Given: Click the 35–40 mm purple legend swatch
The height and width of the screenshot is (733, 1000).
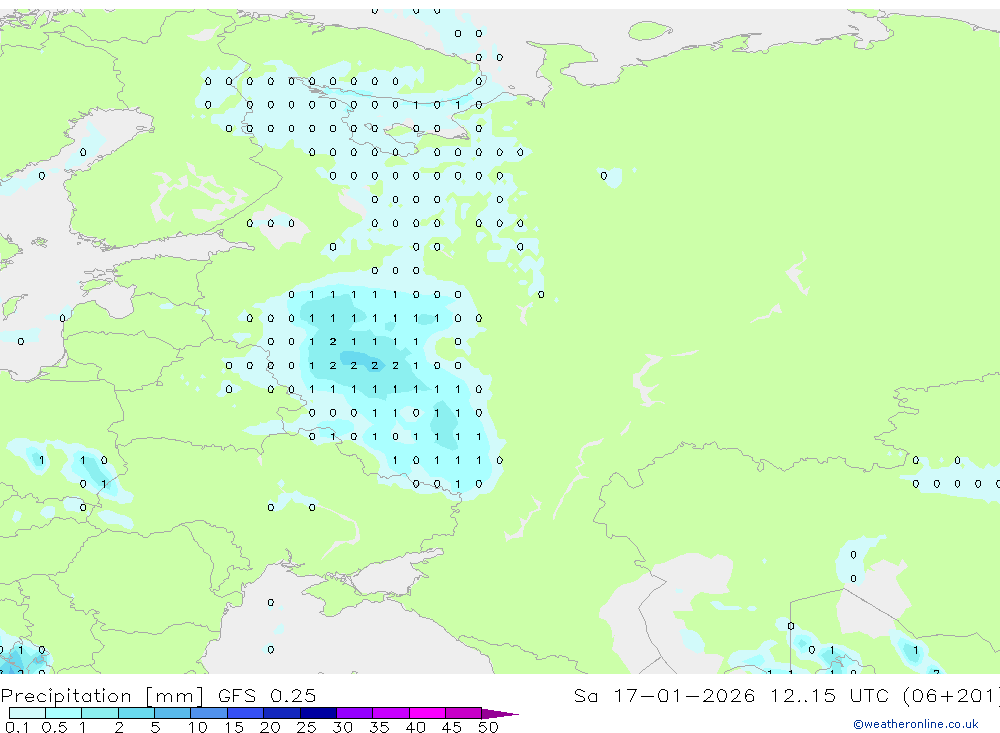Looking at the screenshot, I should 391,713.
